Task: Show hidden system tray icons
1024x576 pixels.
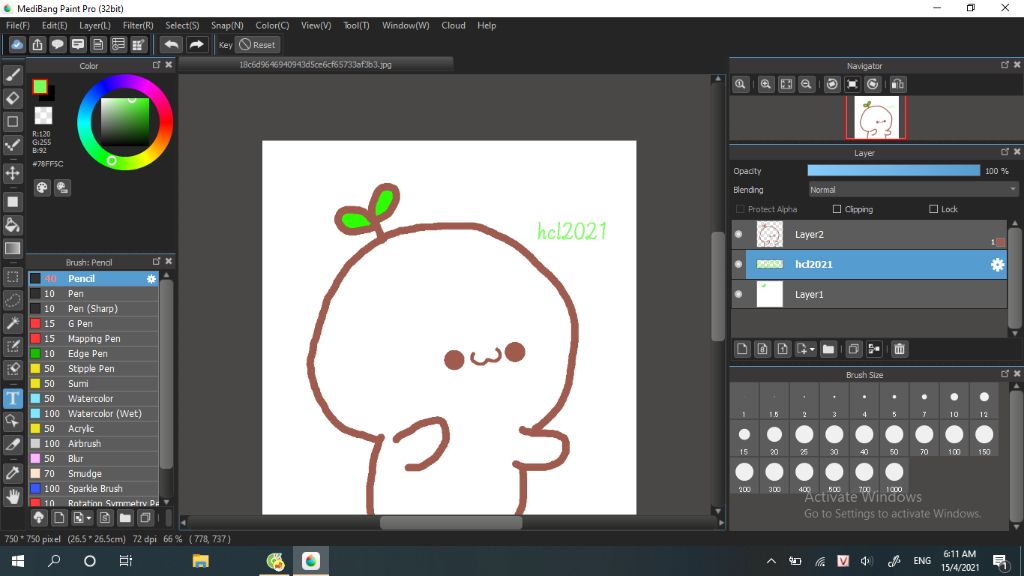Action: tap(771, 561)
